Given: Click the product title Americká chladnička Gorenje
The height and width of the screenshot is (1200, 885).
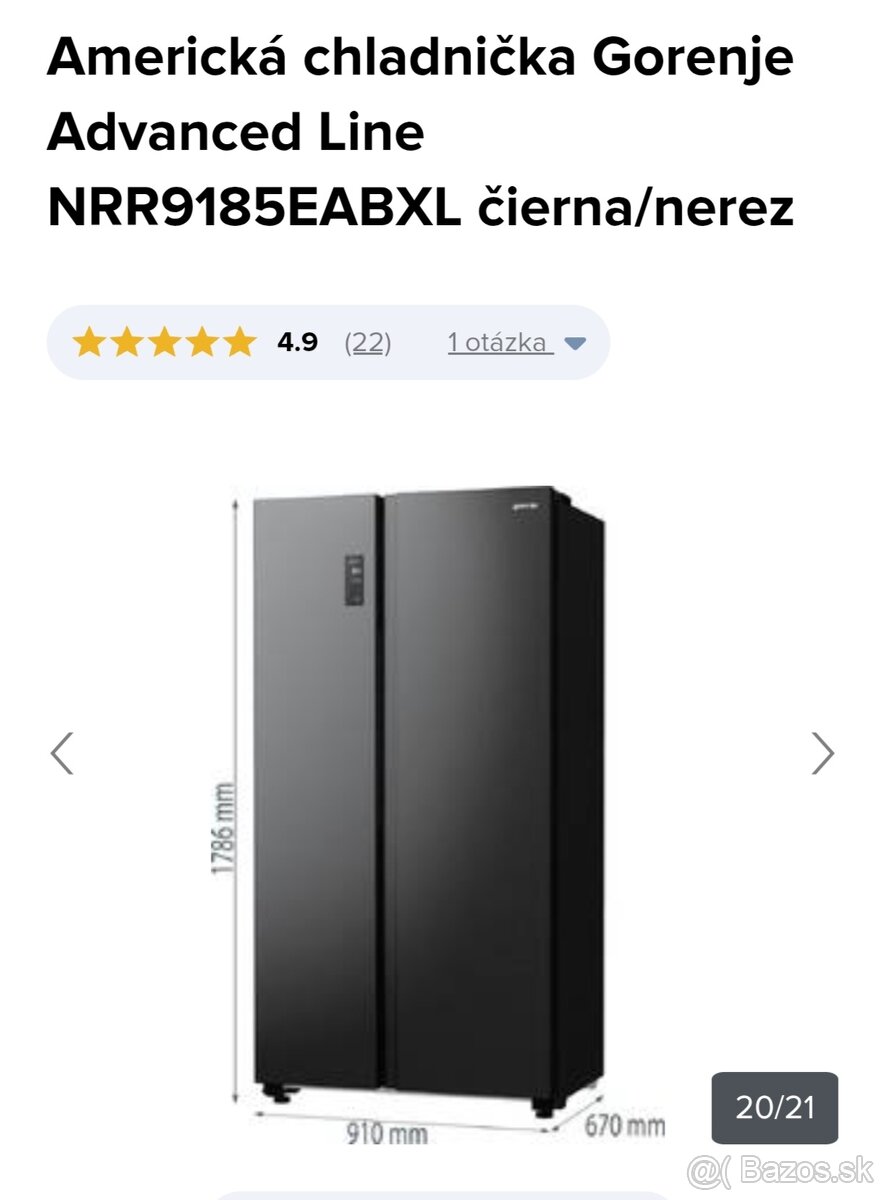Looking at the screenshot, I should click(420, 58).
